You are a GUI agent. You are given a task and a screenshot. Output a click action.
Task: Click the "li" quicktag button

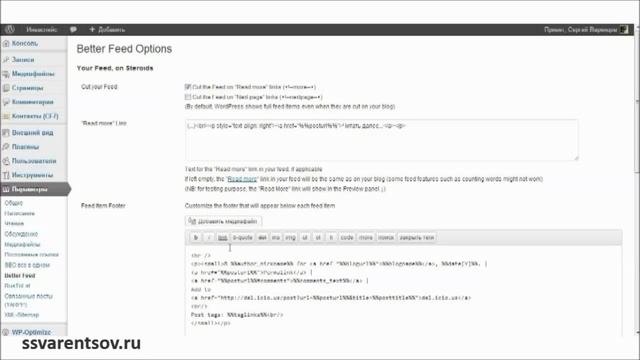331,238
